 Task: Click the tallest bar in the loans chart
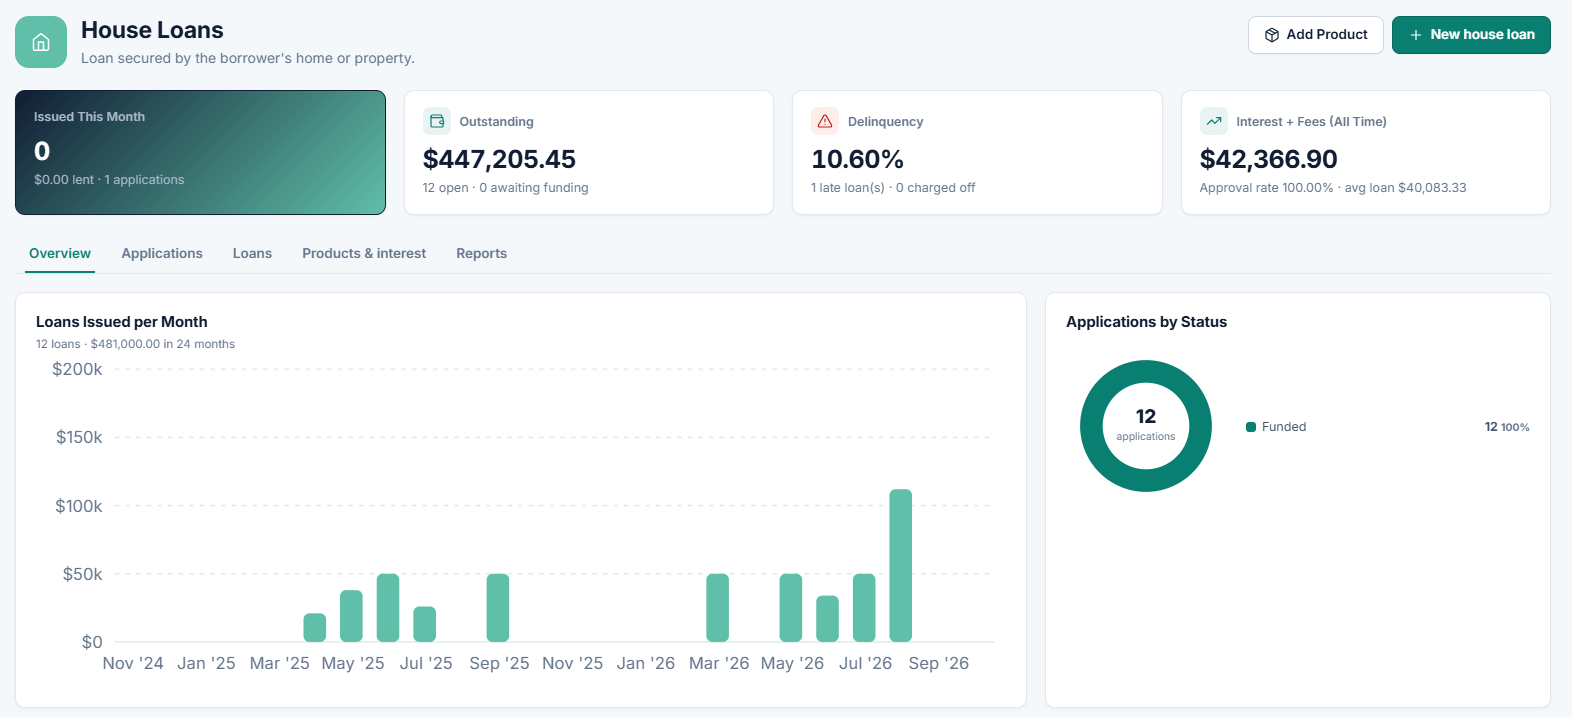click(x=900, y=565)
